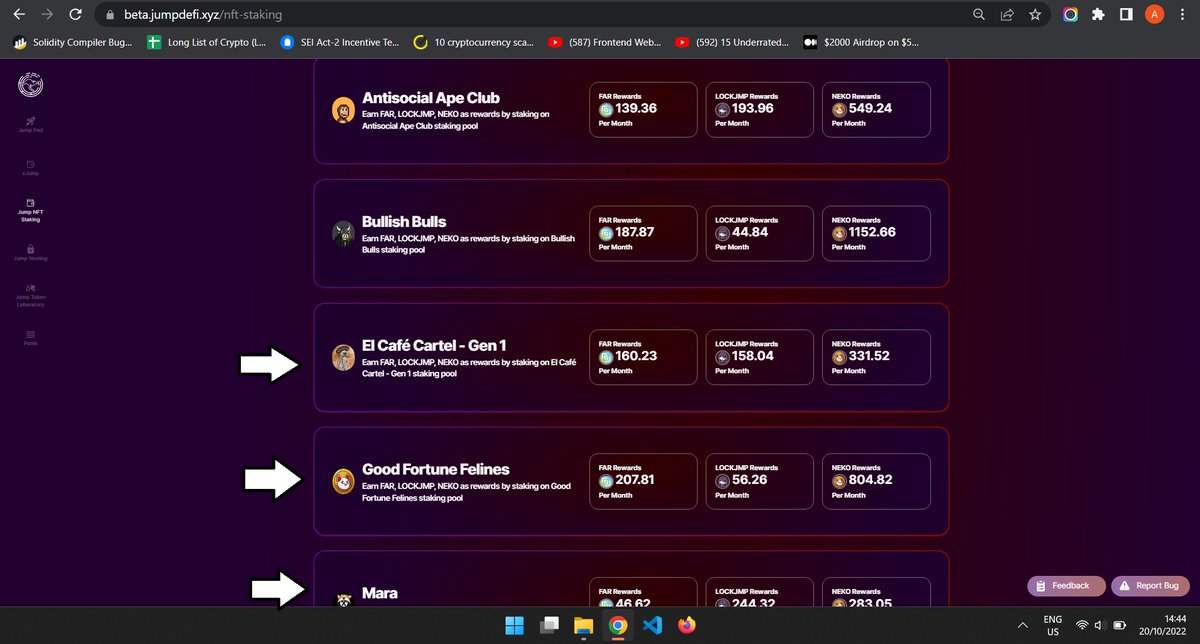This screenshot has height=644, width=1200.
Task: Click Good Fortune Felines LOCKJMP reward 56.26
Action: 760,482
